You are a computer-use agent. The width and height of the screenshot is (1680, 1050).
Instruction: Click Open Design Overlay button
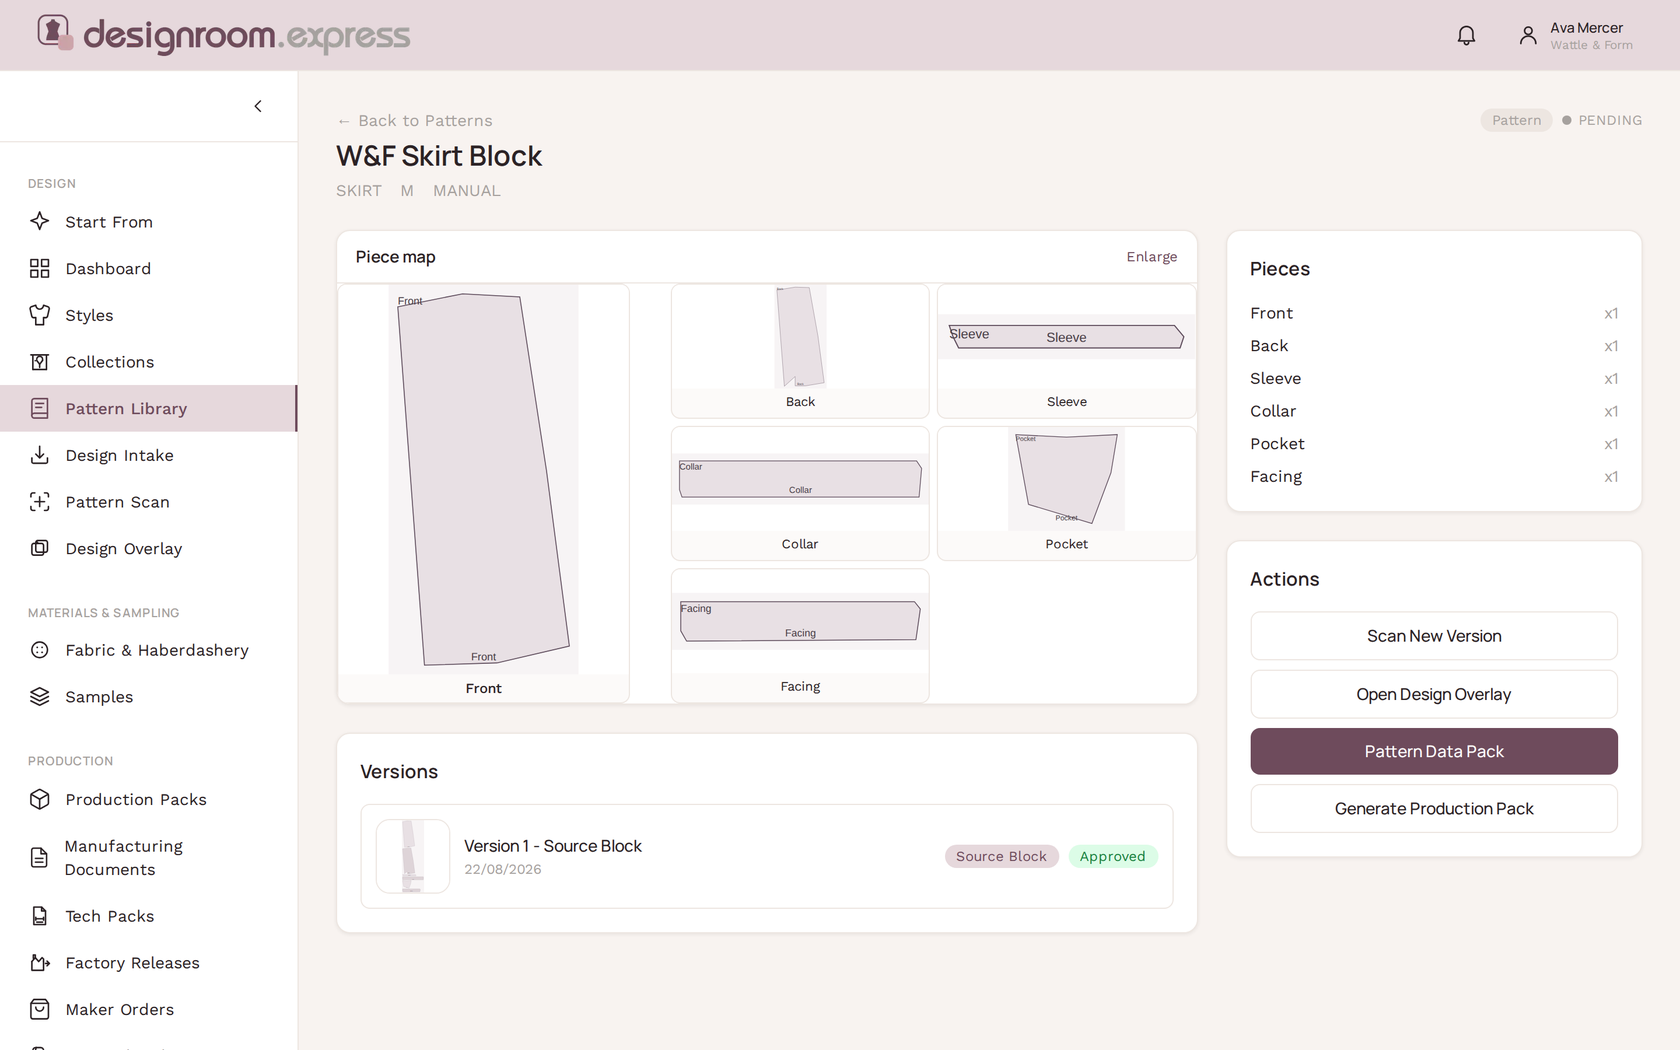1434,694
